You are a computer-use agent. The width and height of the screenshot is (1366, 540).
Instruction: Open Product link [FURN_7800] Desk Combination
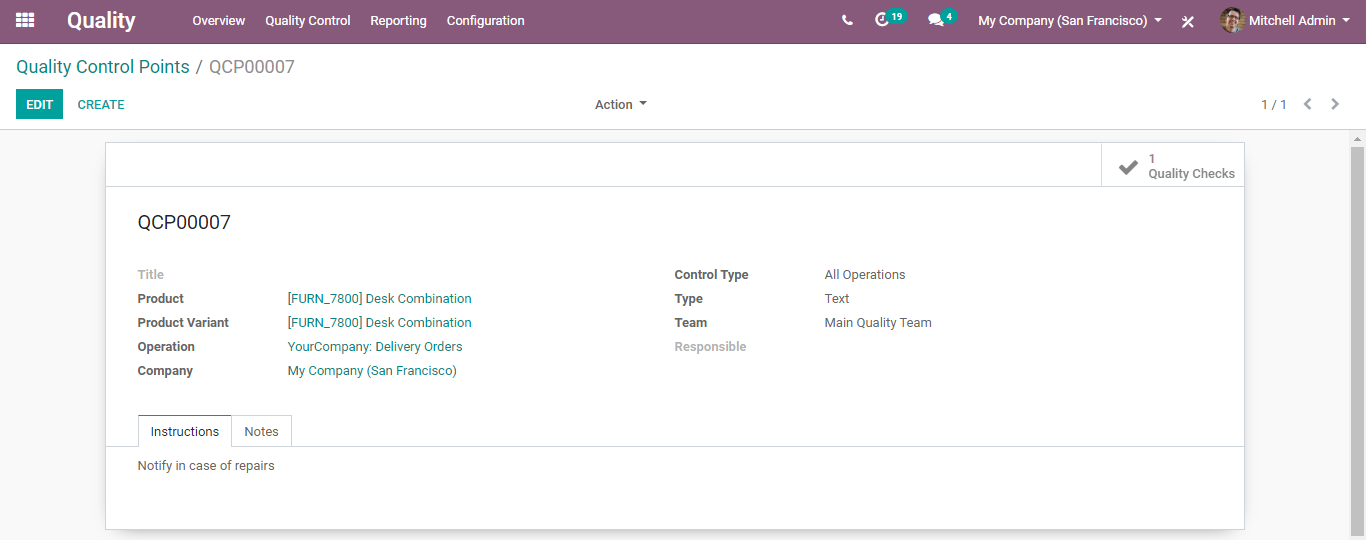(x=380, y=298)
